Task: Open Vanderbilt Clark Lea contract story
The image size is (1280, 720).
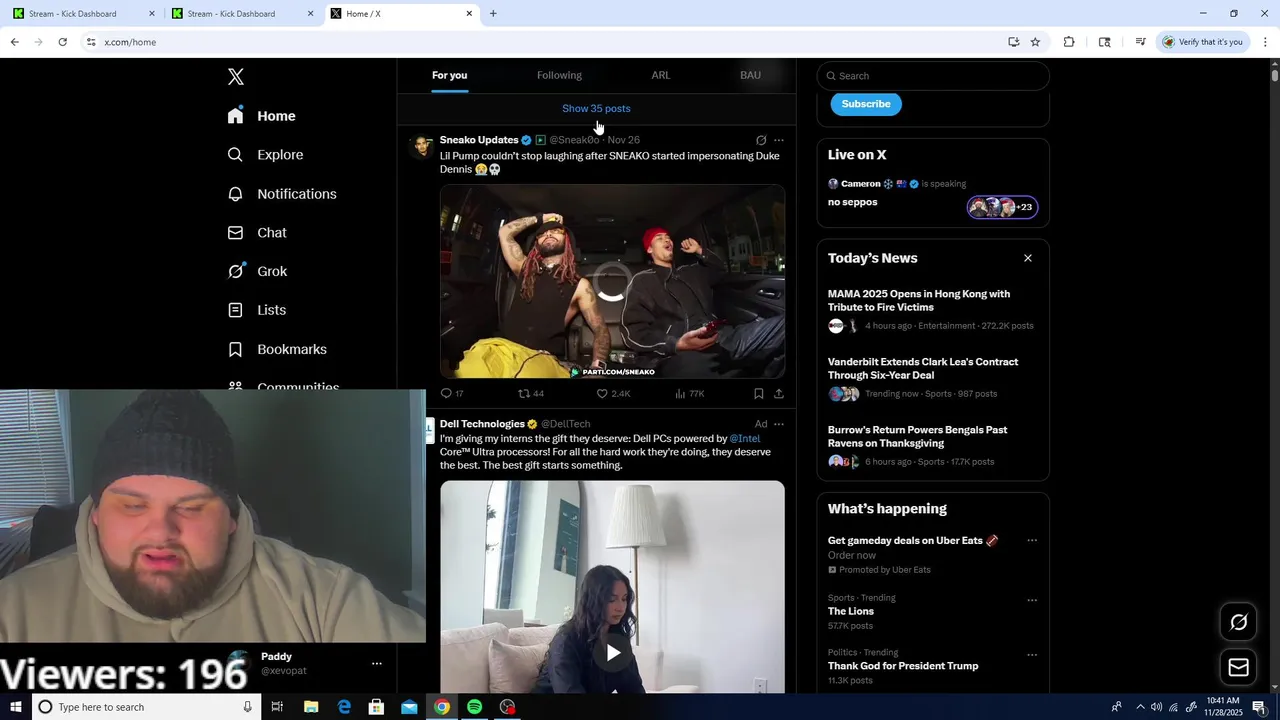Action: pos(933,378)
